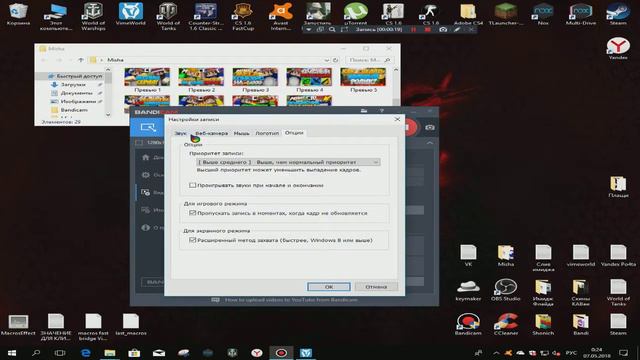Viewport: 640px width, 360px height.
Task: Collapse Bandicam panel with the chevron
Action: click(x=430, y=143)
